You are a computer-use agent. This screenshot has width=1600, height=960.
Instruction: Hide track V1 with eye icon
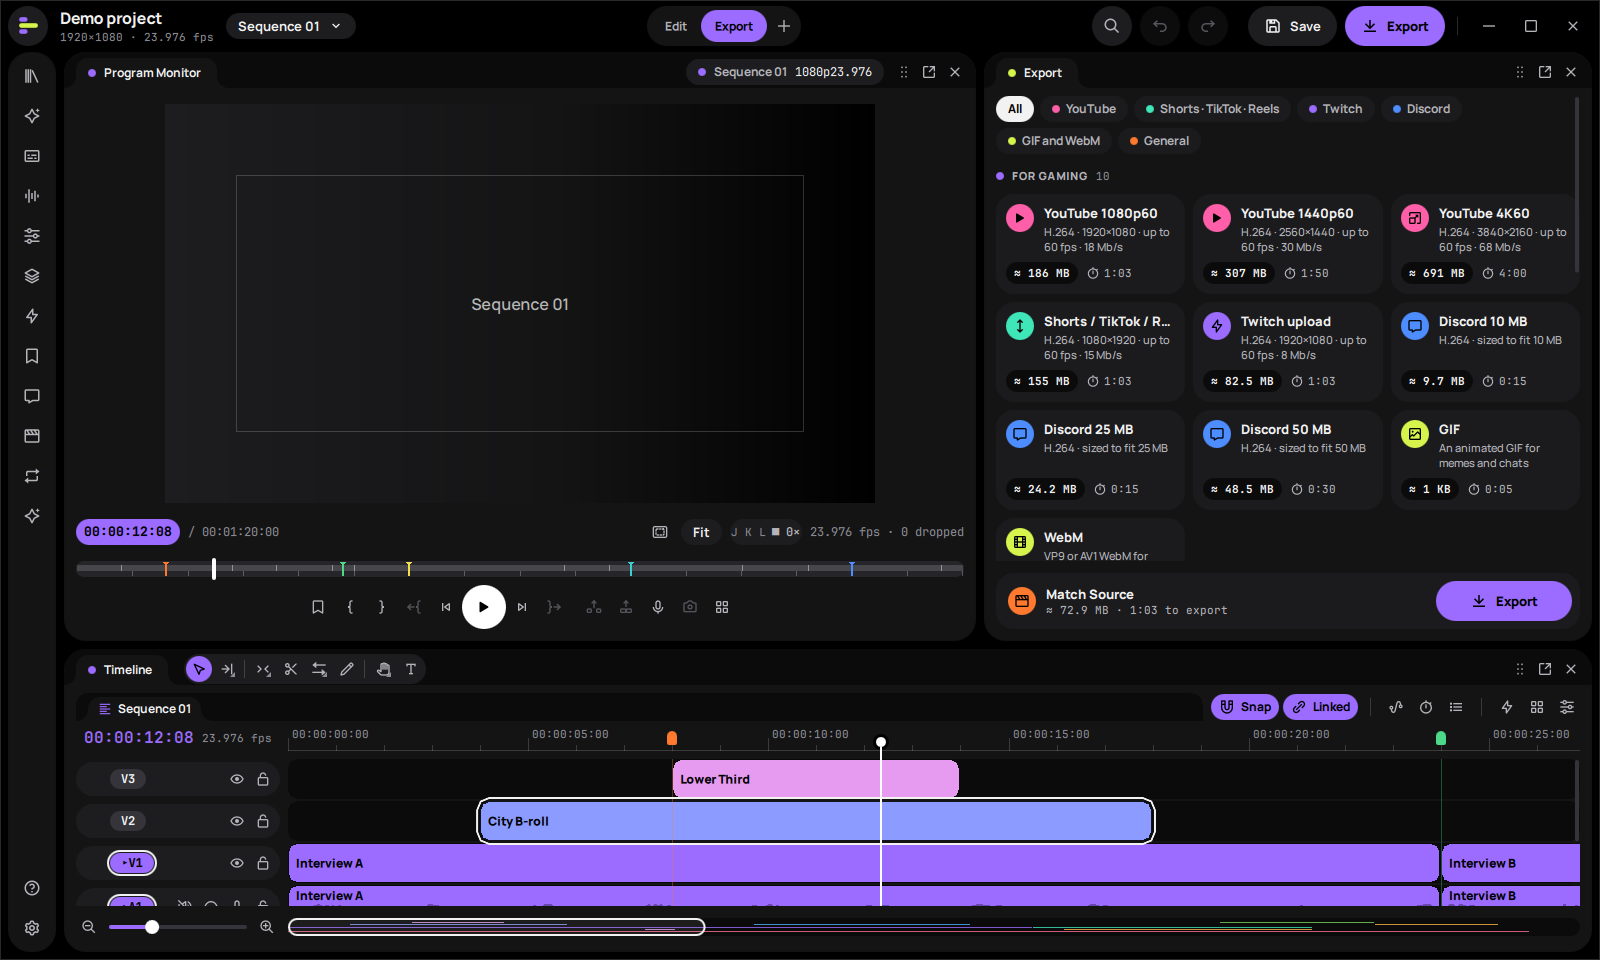(237, 863)
